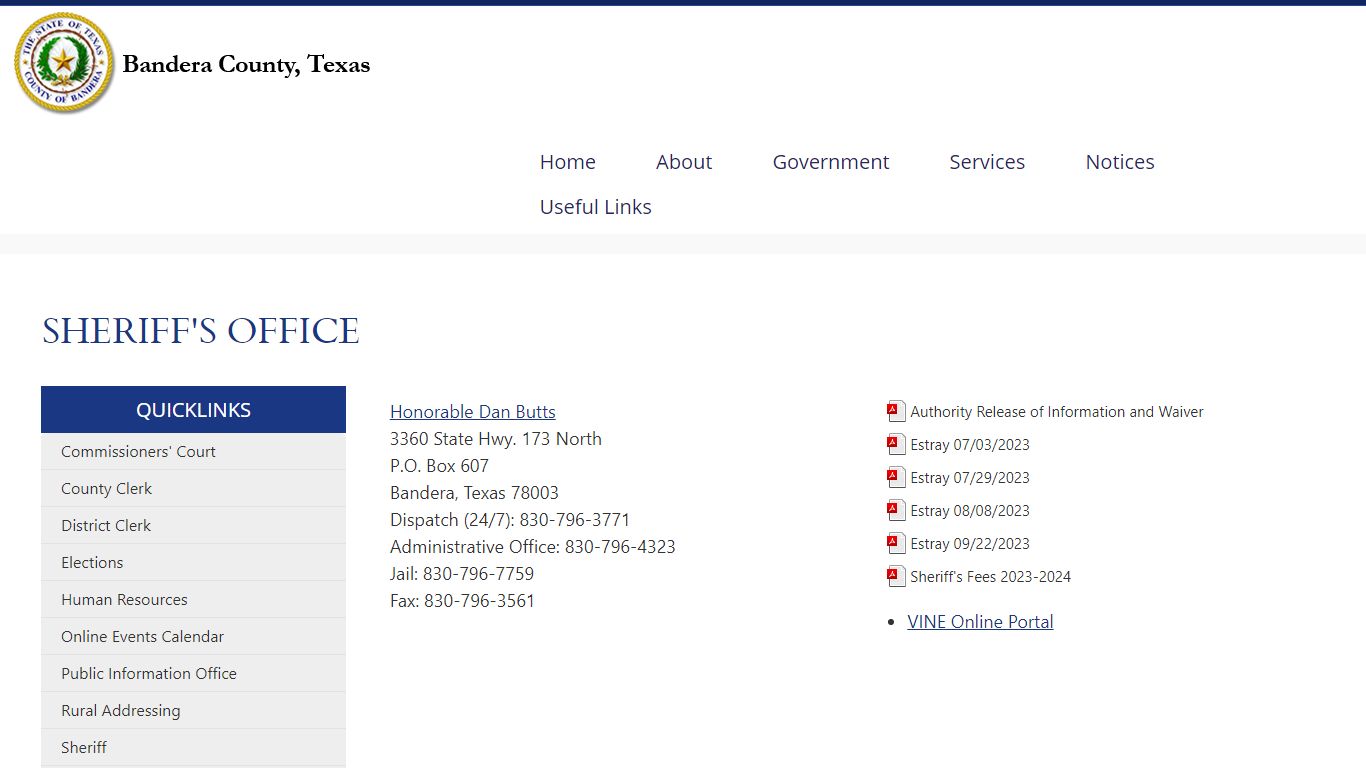Go to County Clerk quicklink
The image size is (1366, 768).
pyautogui.click(x=193, y=489)
